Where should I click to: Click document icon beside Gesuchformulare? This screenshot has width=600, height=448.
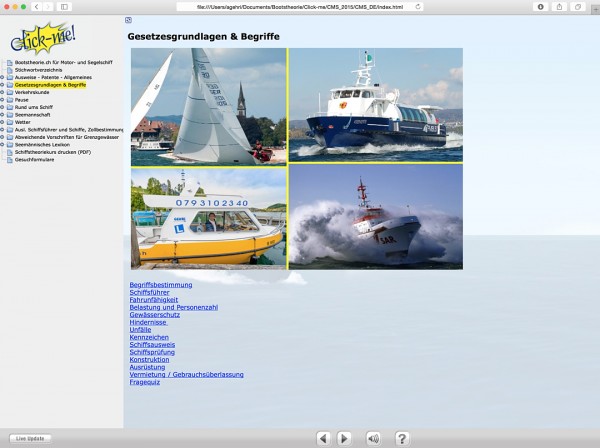[x=10, y=160]
